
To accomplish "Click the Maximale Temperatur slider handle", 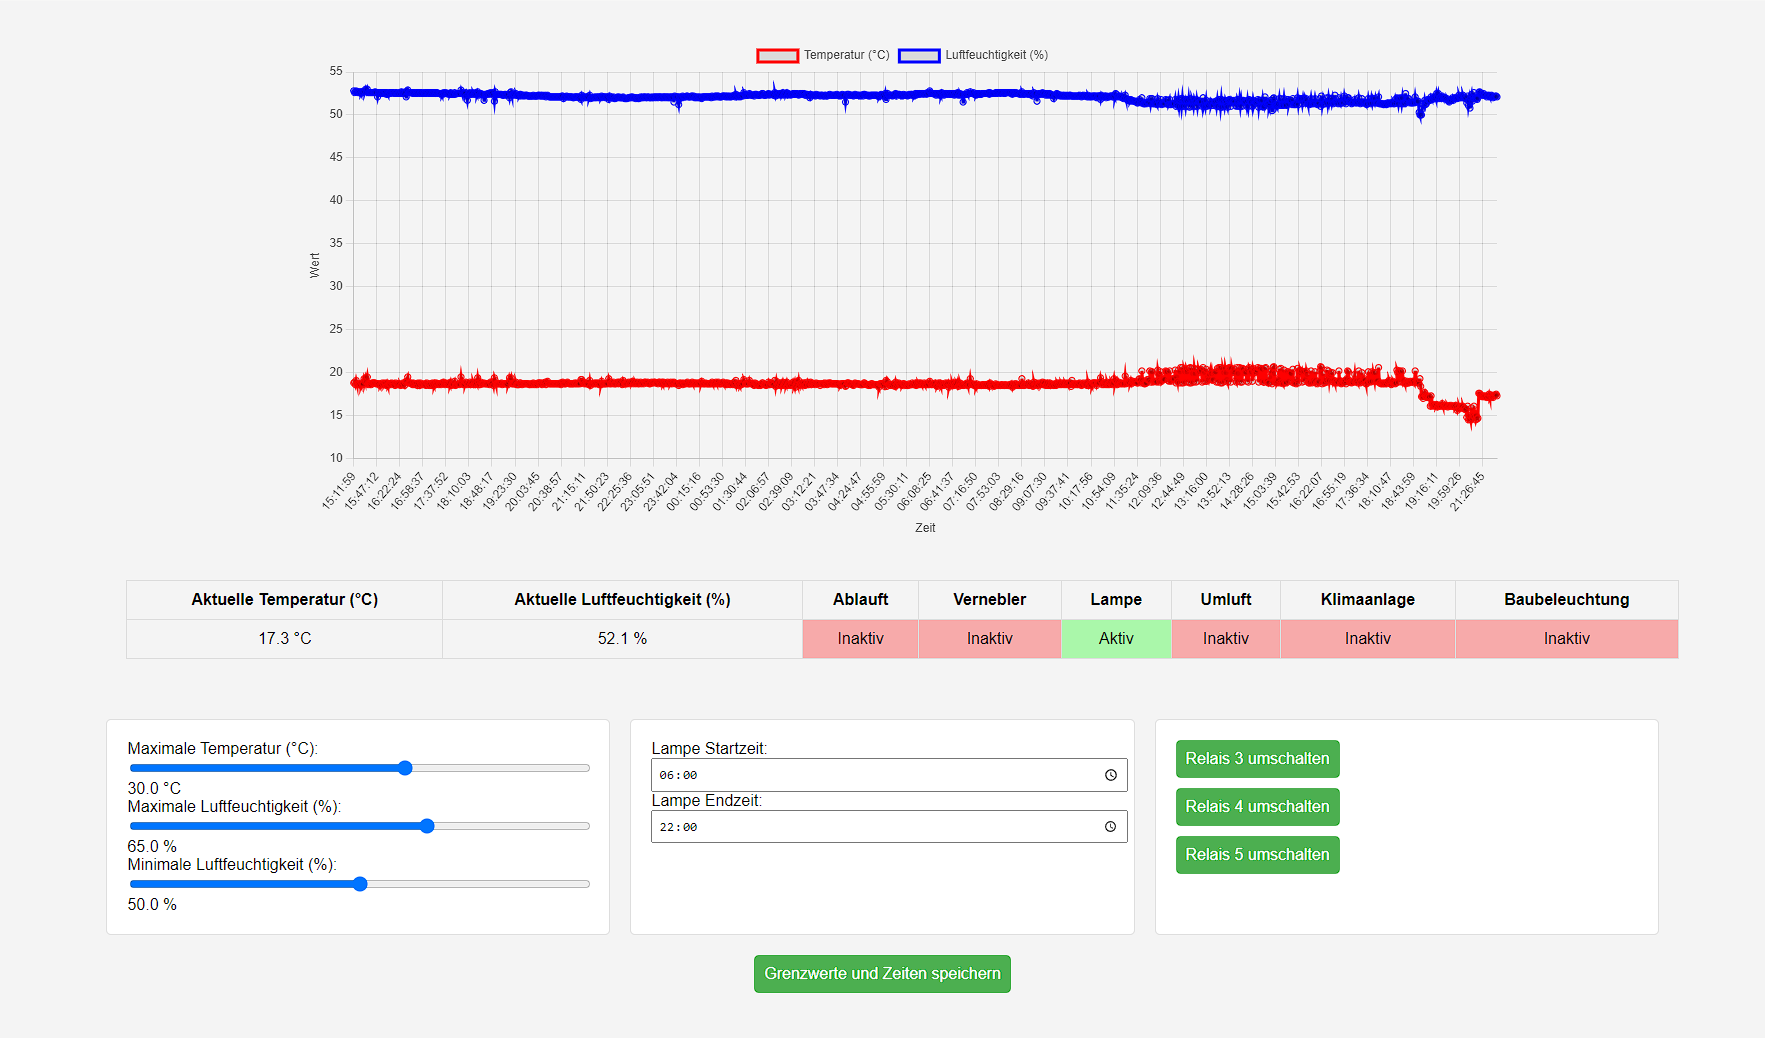I will pos(405,768).
